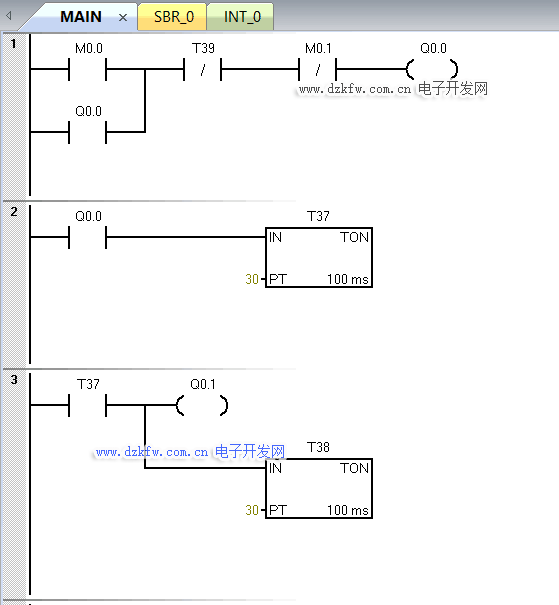The image size is (559, 605).
Task: Switch to the SBR_0 tab
Action: point(173,17)
